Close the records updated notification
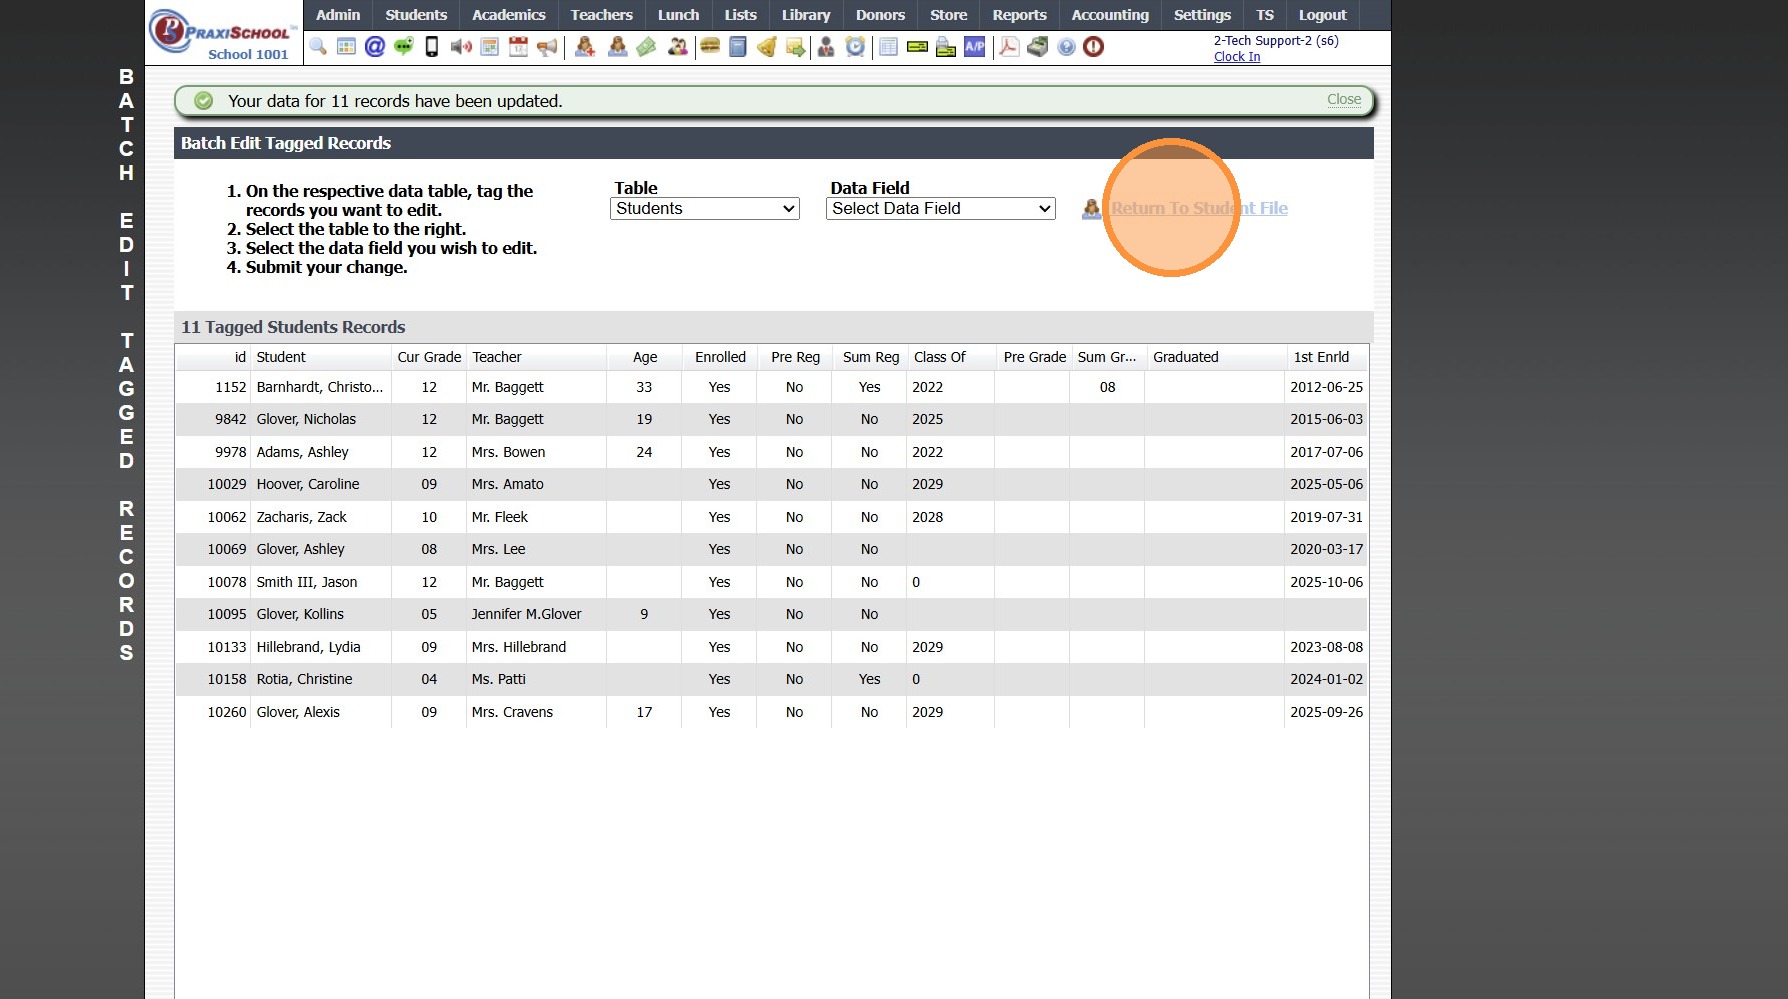Viewport: 1788px width, 999px height. click(1344, 99)
